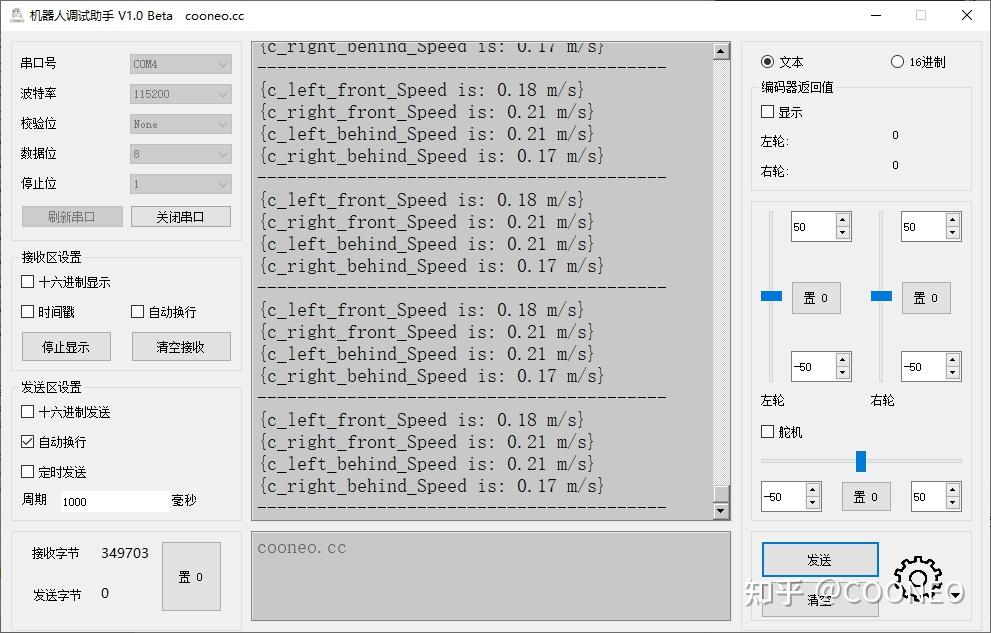991x633 pixels.
Task: Click the 刷新串口 refresh serial button
Action: click(70, 216)
